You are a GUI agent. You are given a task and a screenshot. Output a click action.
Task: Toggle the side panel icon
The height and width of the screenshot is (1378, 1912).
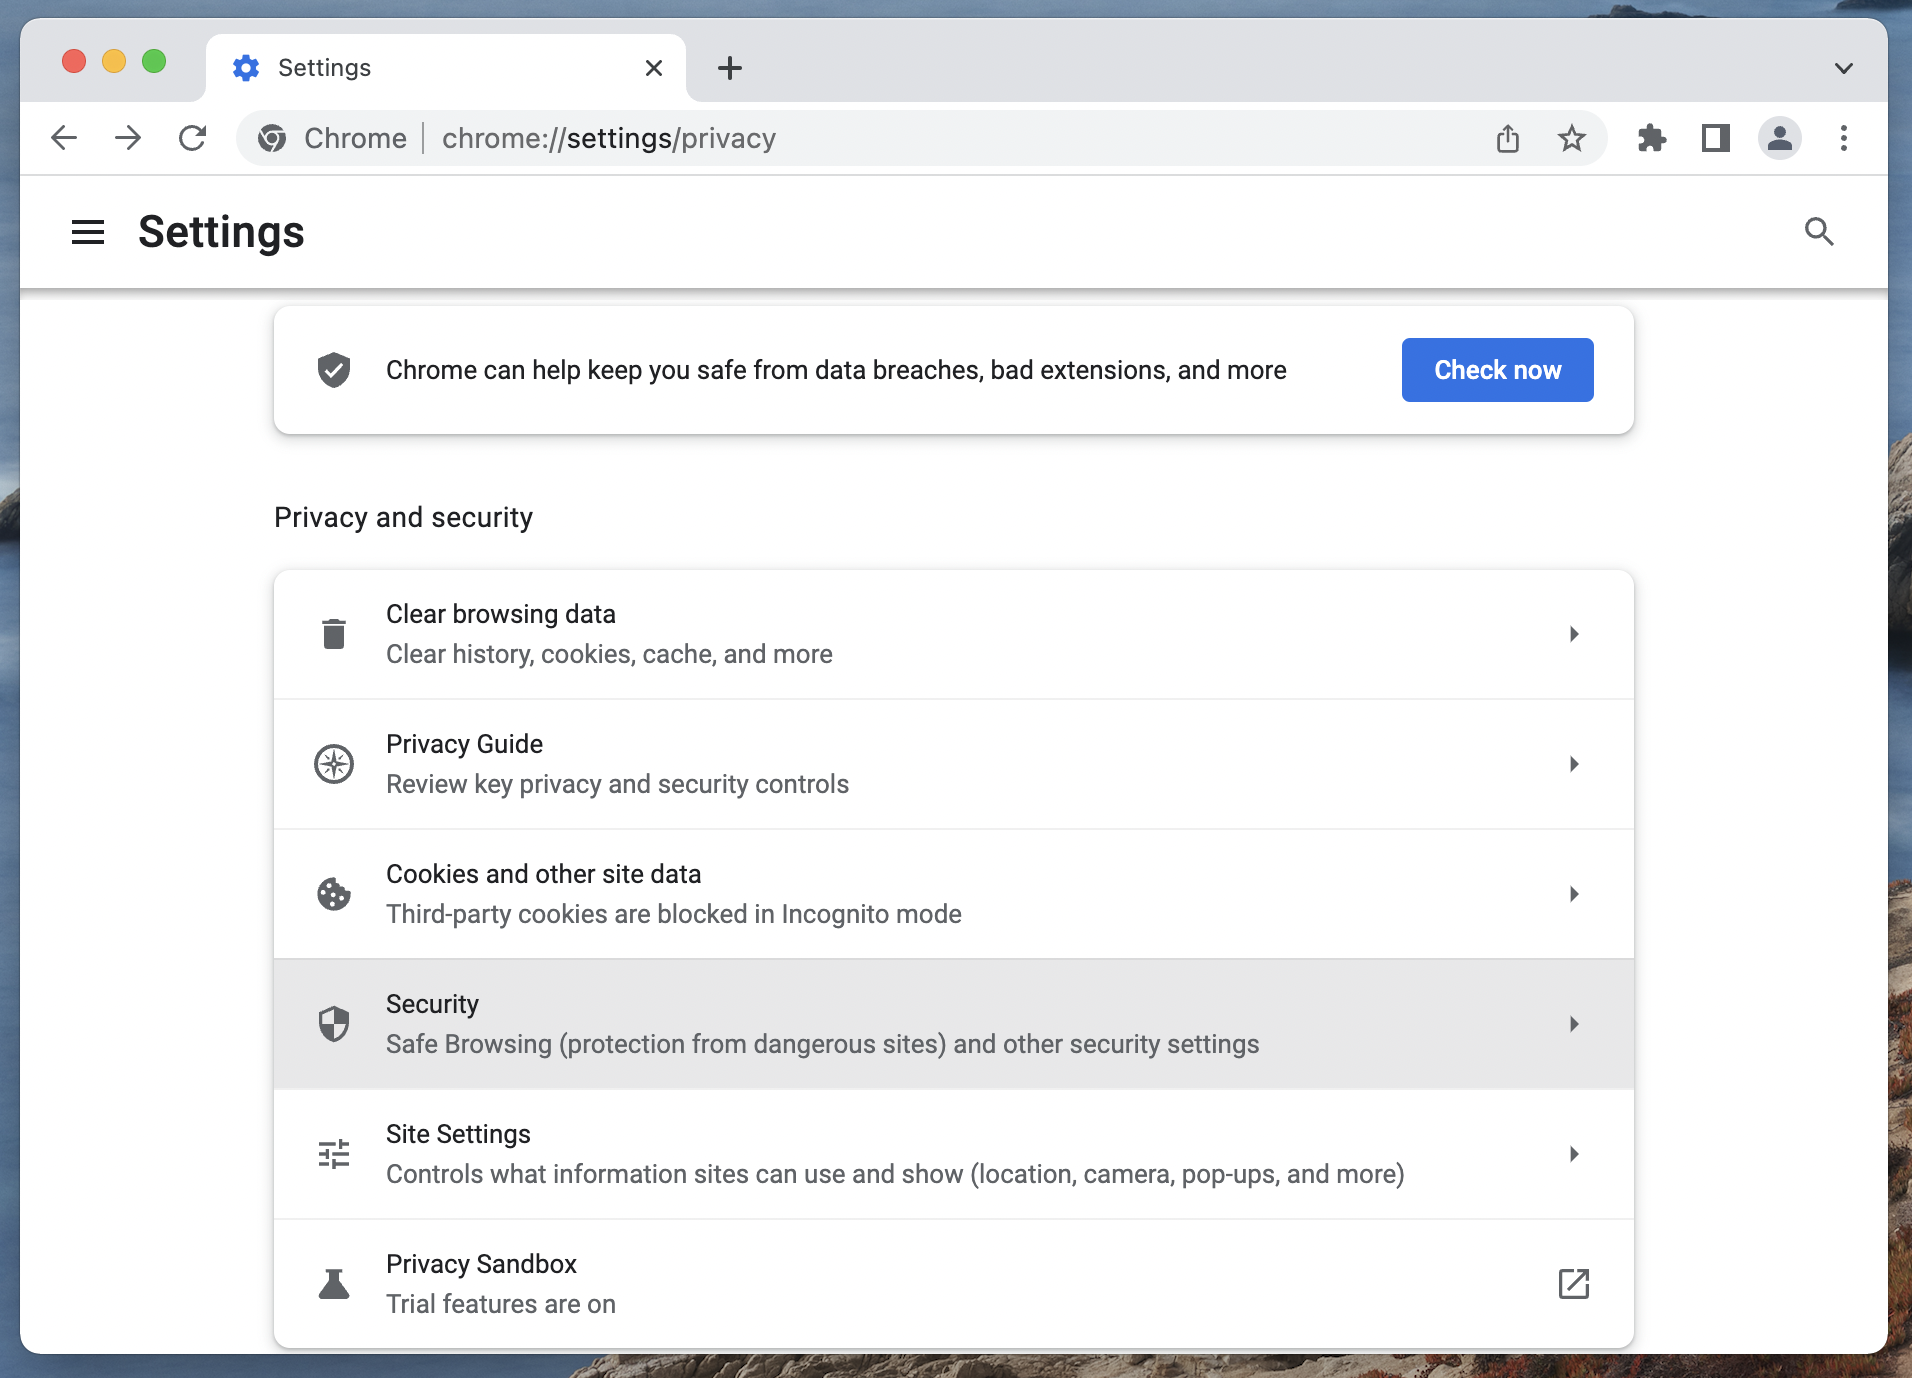1716,138
